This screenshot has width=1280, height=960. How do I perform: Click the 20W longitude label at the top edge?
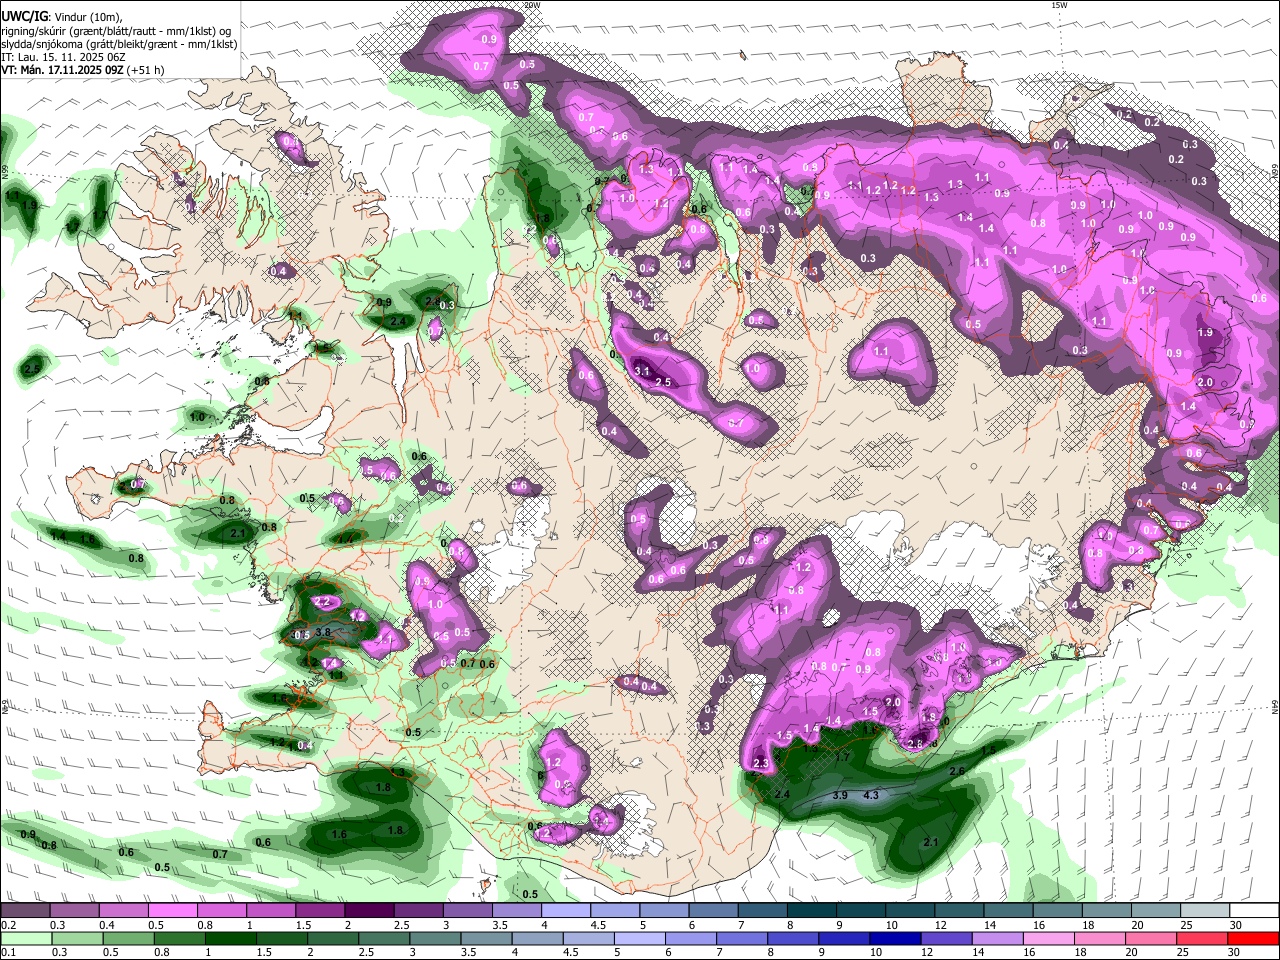click(x=532, y=5)
